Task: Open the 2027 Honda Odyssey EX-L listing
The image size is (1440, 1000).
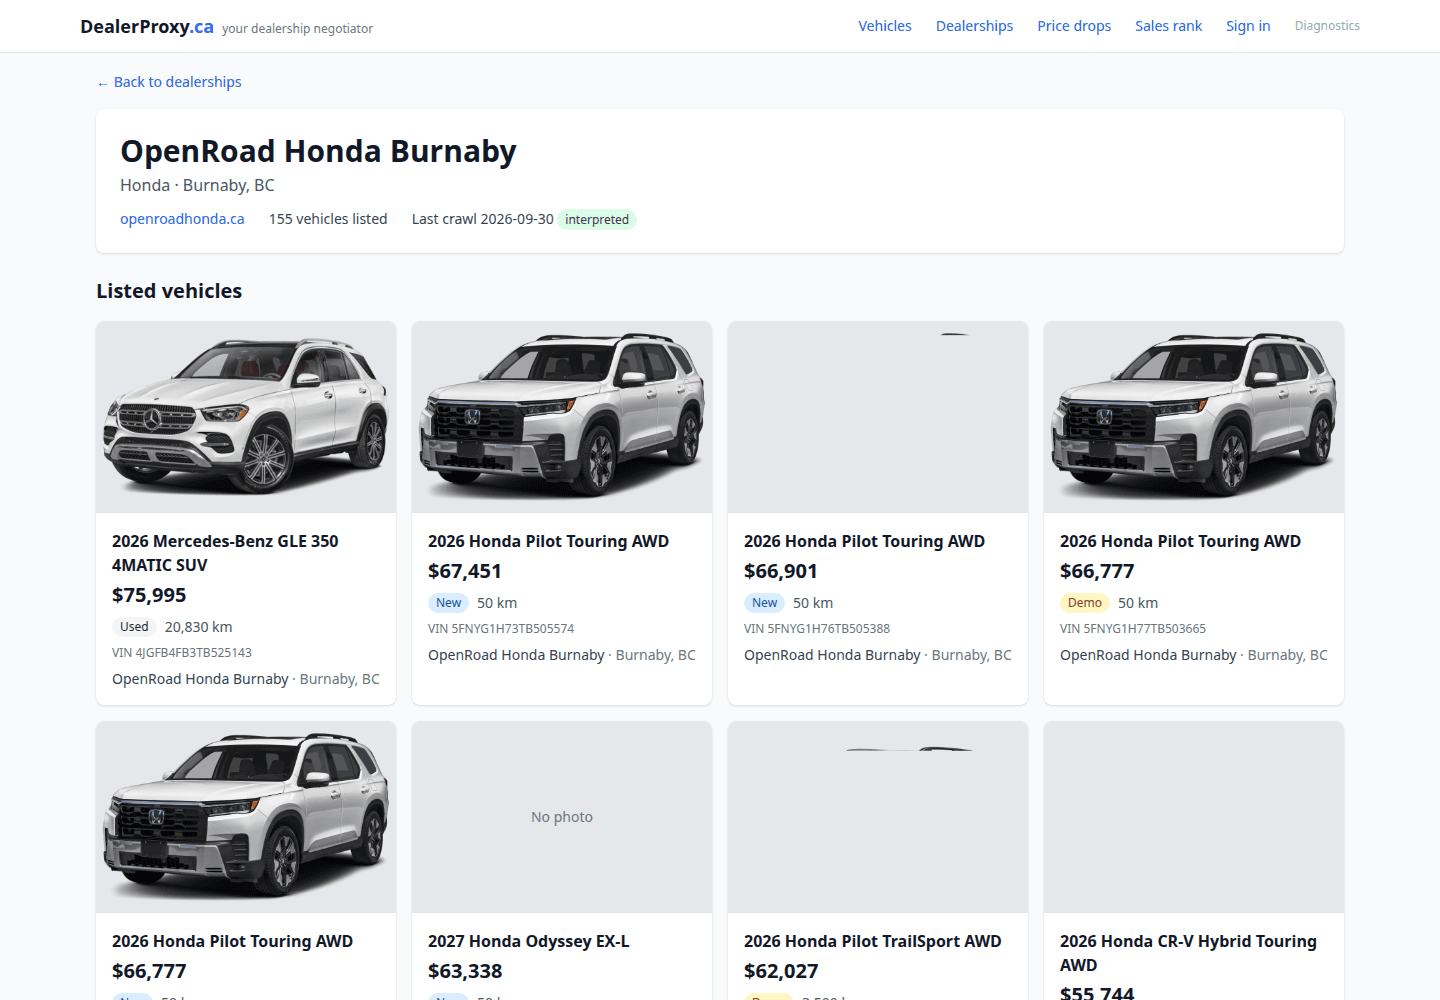Action: [x=529, y=941]
